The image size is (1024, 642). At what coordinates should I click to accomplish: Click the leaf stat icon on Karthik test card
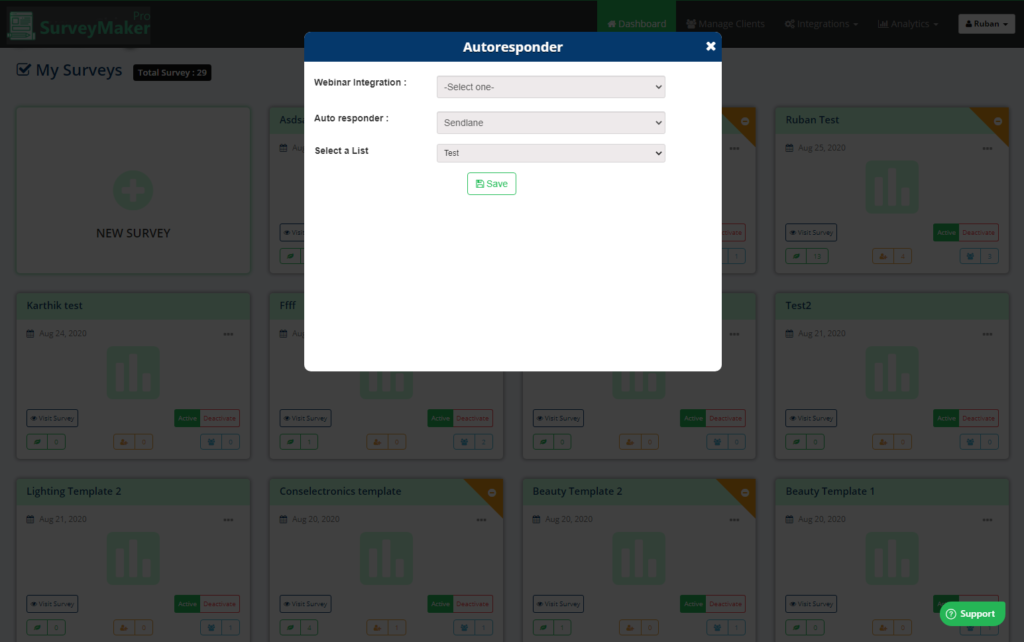(37, 441)
